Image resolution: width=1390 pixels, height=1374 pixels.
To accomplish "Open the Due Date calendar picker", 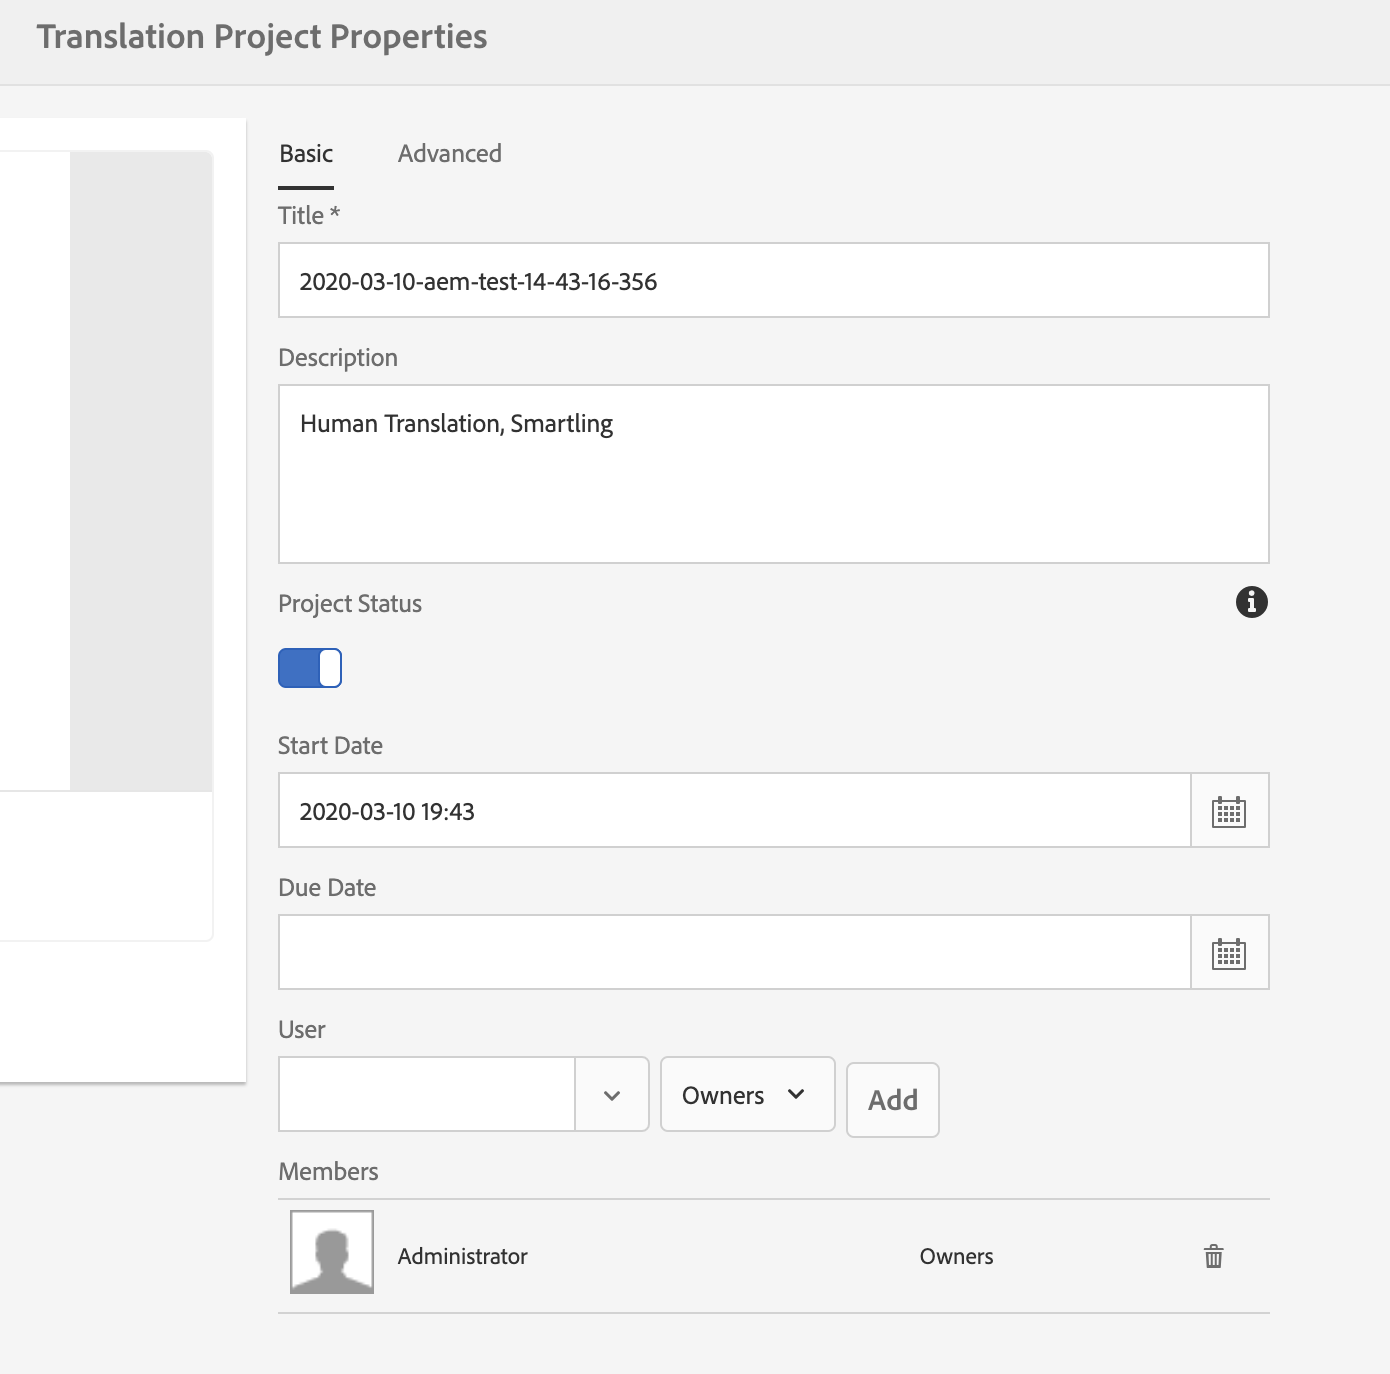I will pos(1229,952).
